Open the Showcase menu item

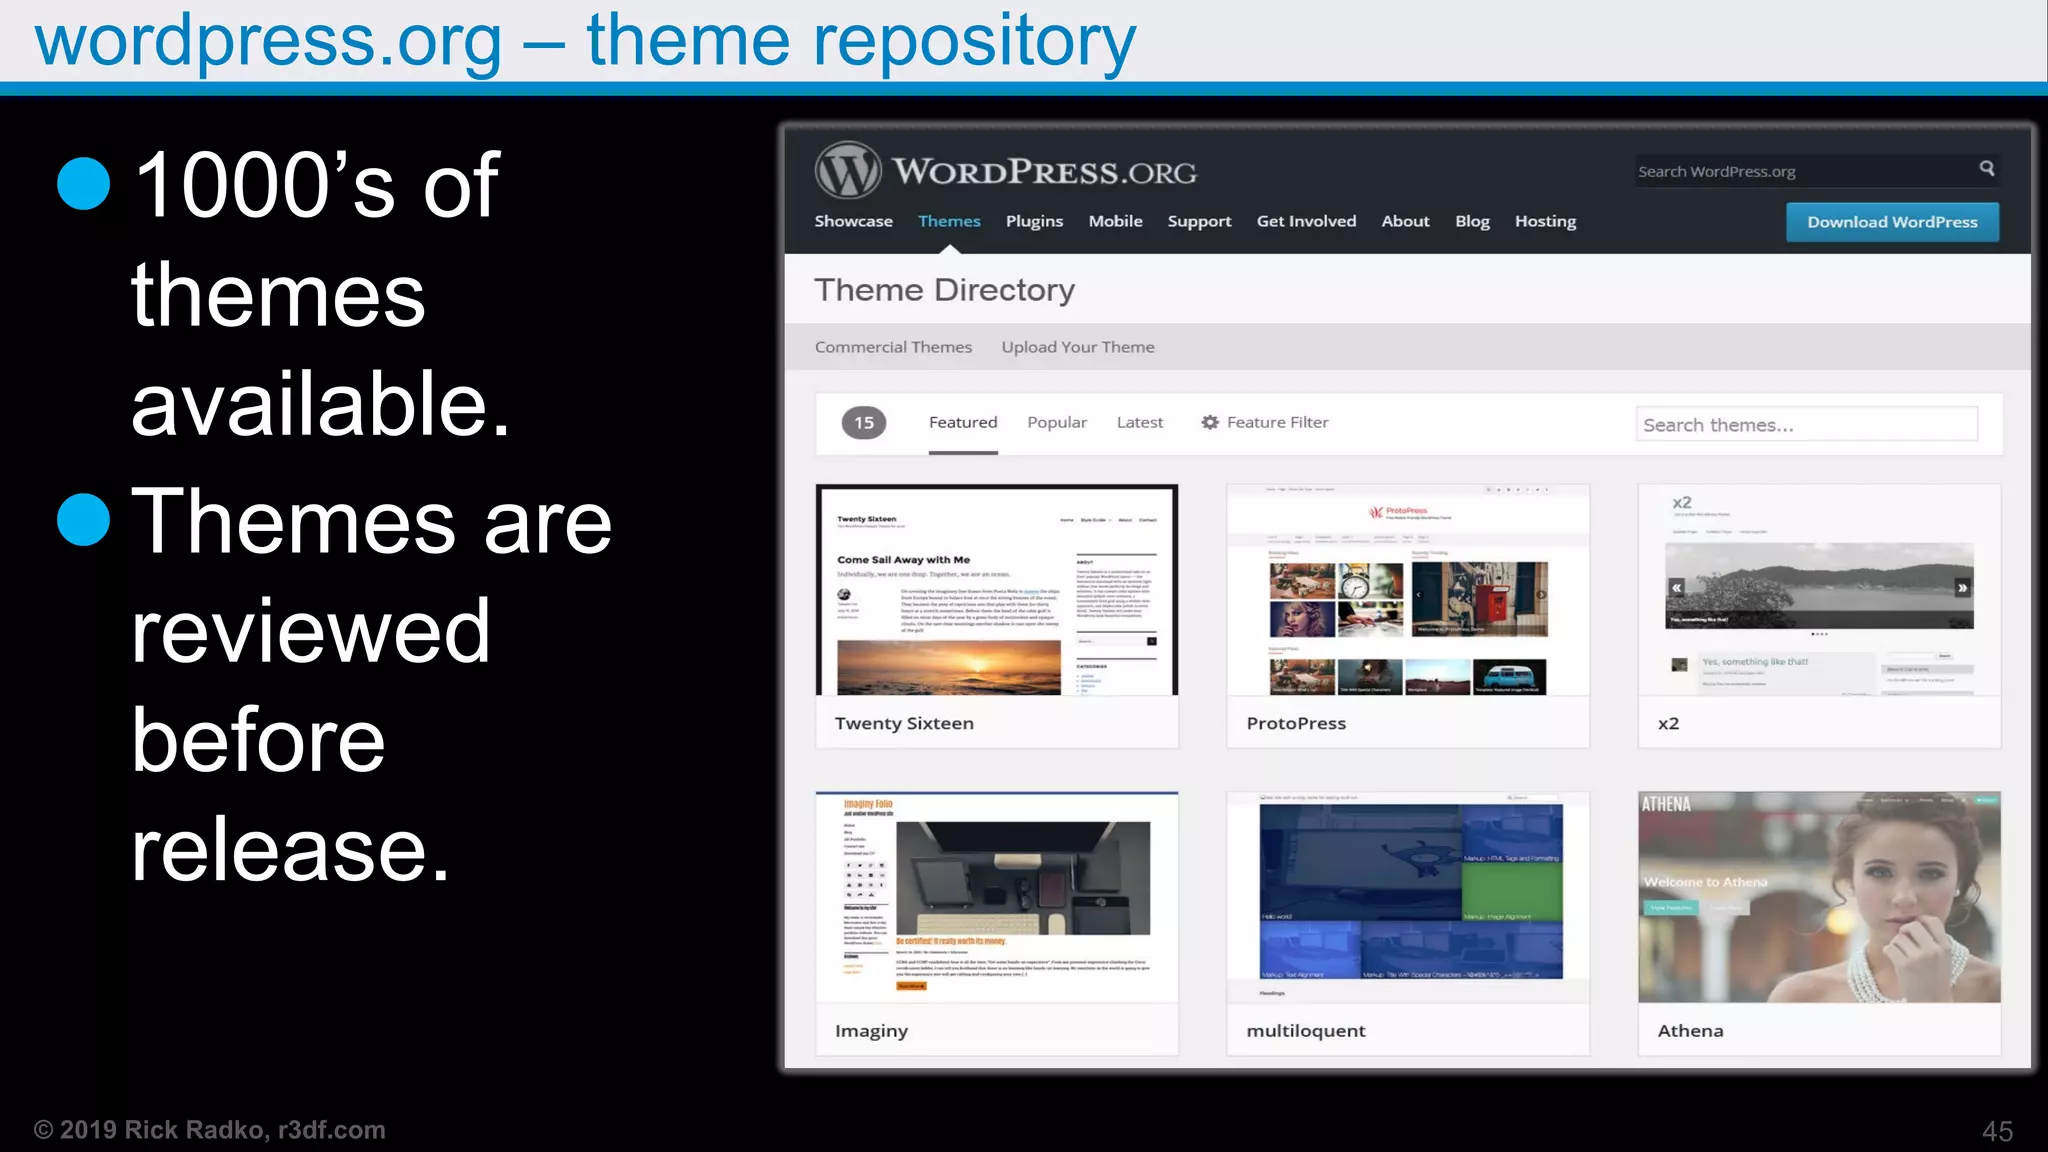click(853, 221)
